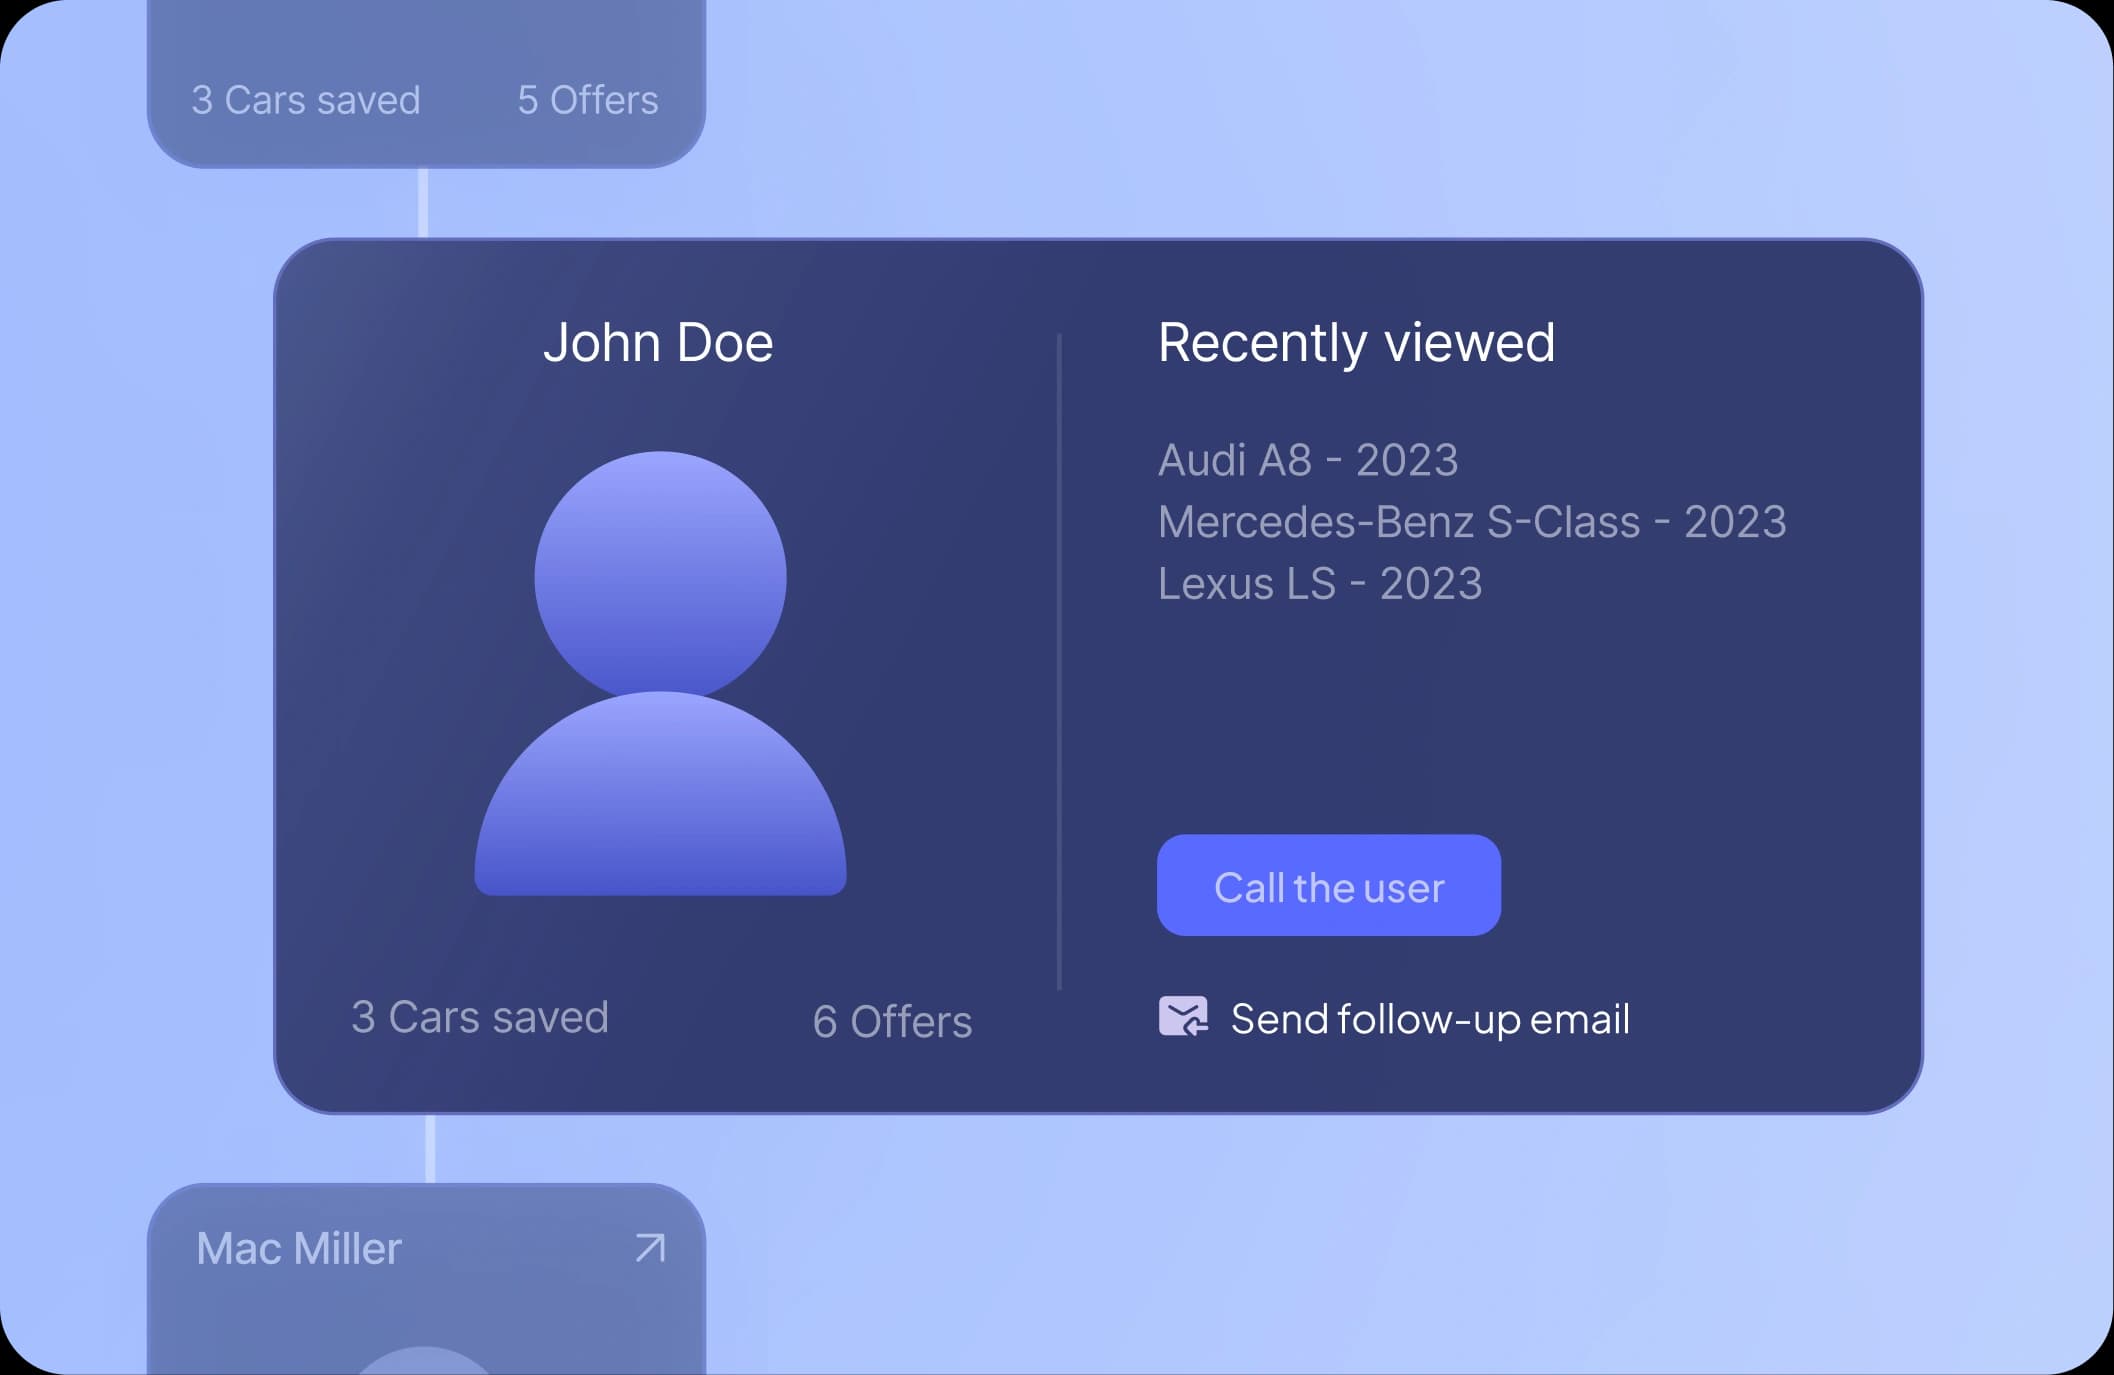Click timeline connector above John Doe card
This screenshot has width=2114, height=1375.
pos(423,203)
